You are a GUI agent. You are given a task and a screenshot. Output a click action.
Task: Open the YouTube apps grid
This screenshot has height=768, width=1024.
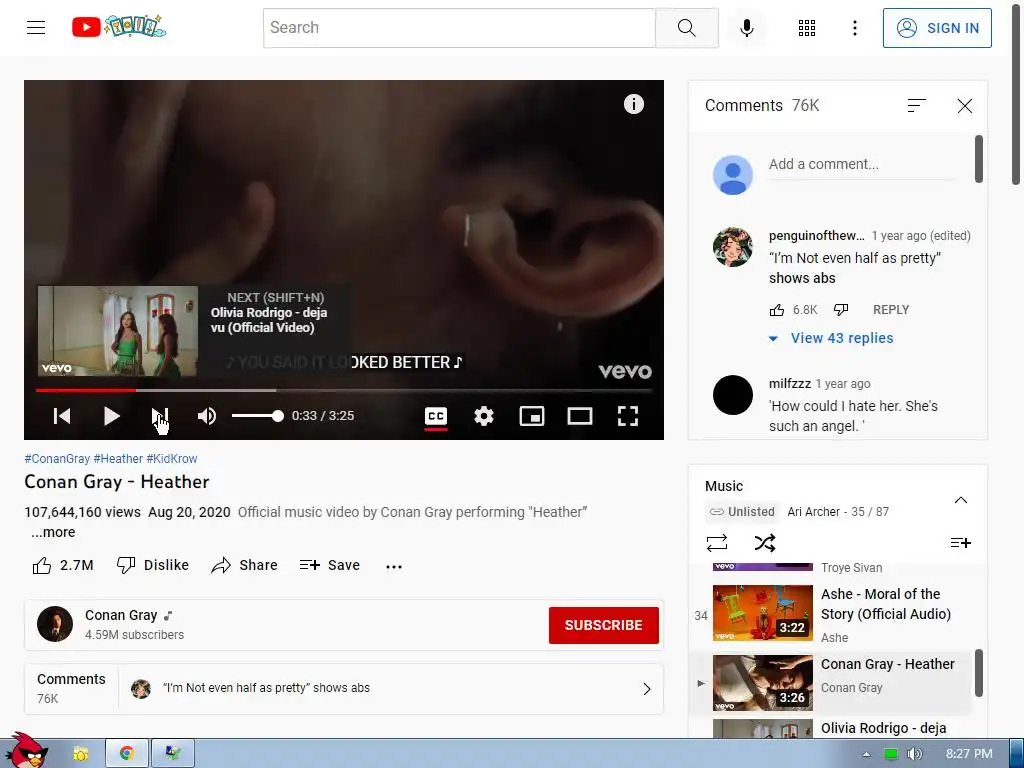point(807,27)
